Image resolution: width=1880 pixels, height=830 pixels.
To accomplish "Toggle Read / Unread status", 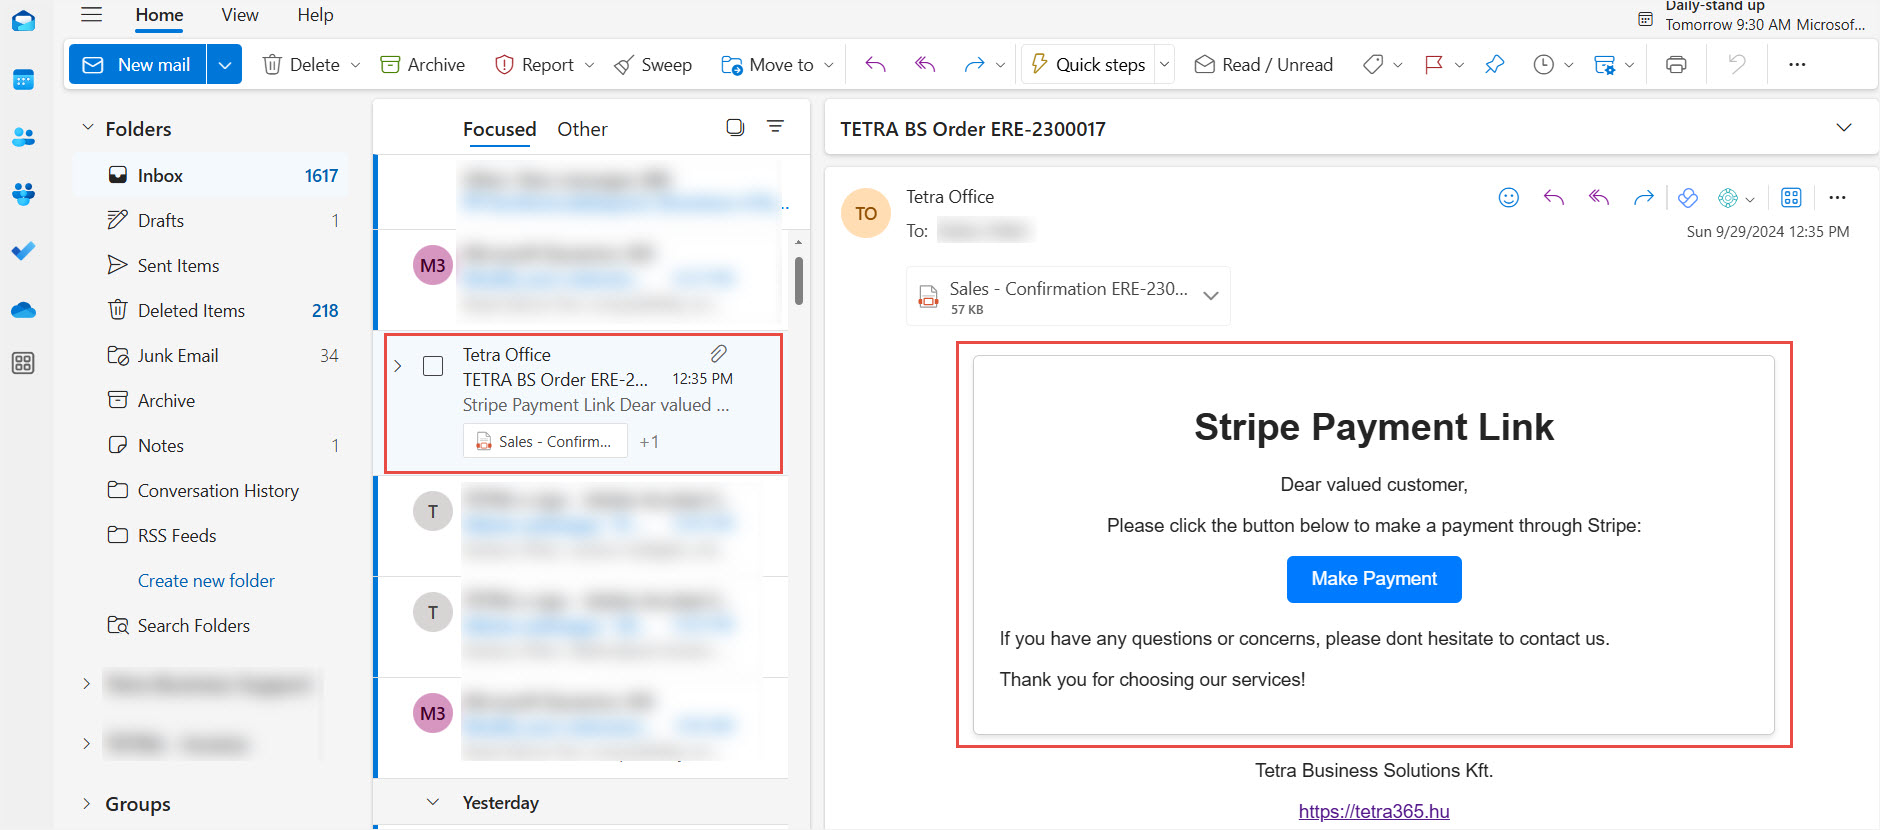I will 1264,65.
